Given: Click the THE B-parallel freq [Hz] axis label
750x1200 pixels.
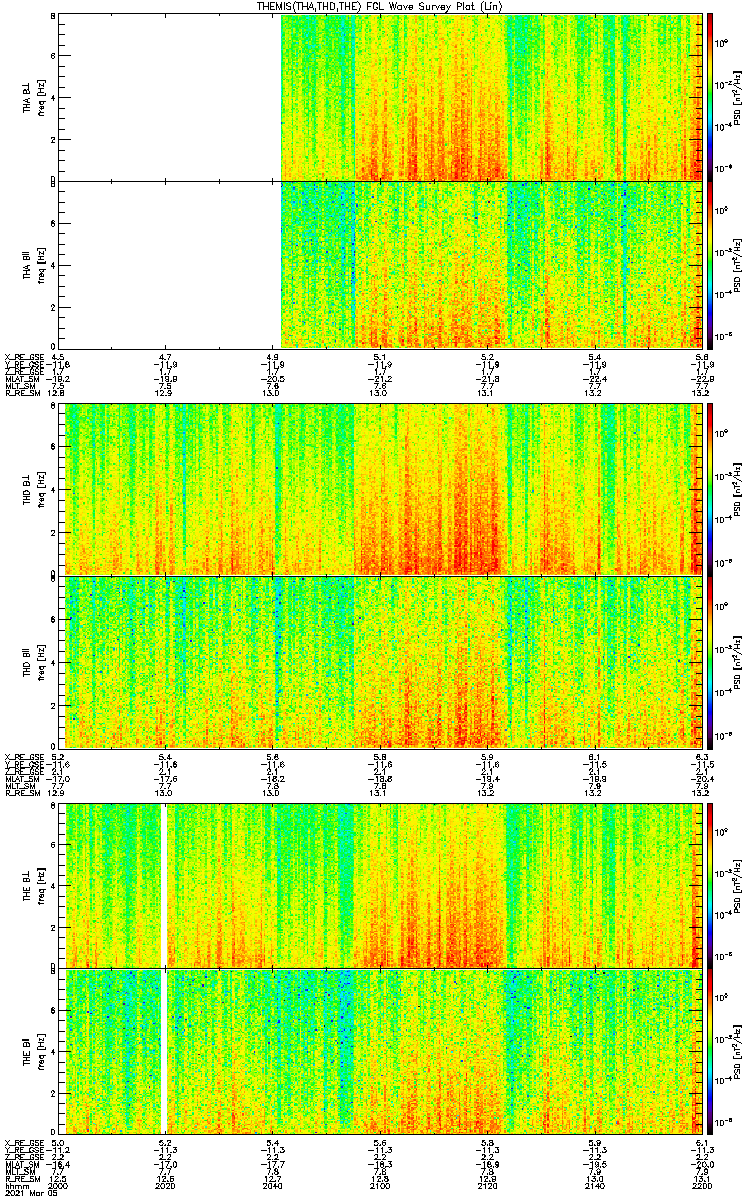Looking at the screenshot, I should coord(43,1050).
